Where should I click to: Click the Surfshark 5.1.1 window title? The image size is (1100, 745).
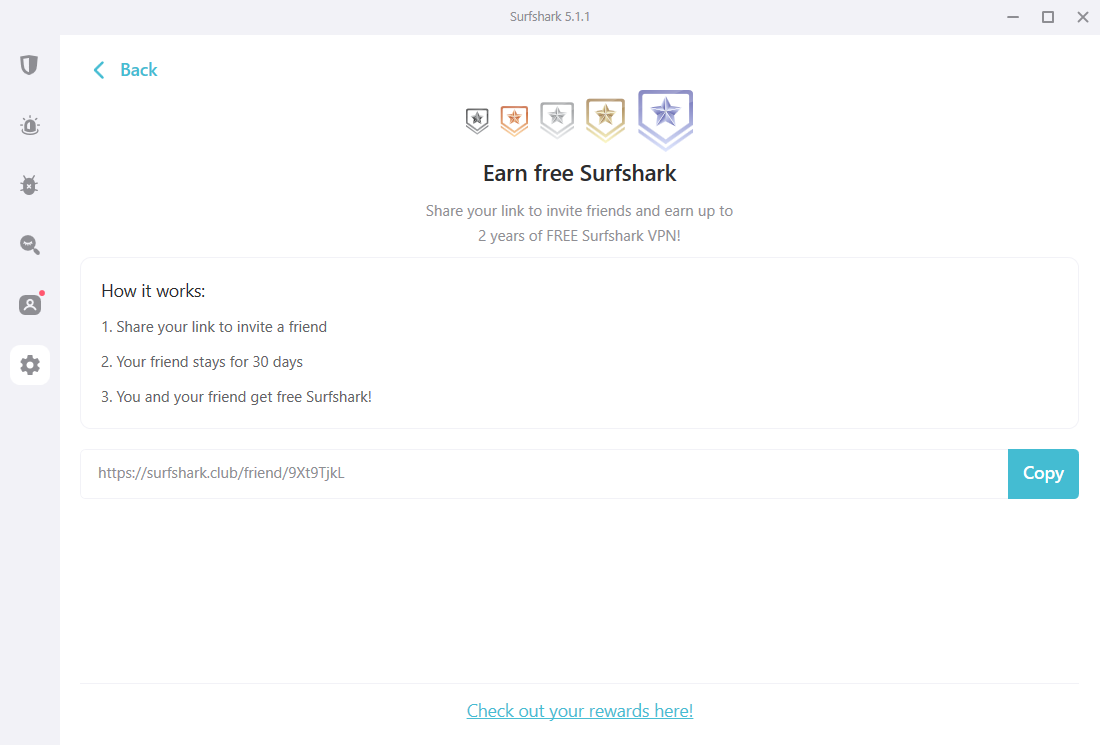click(550, 17)
